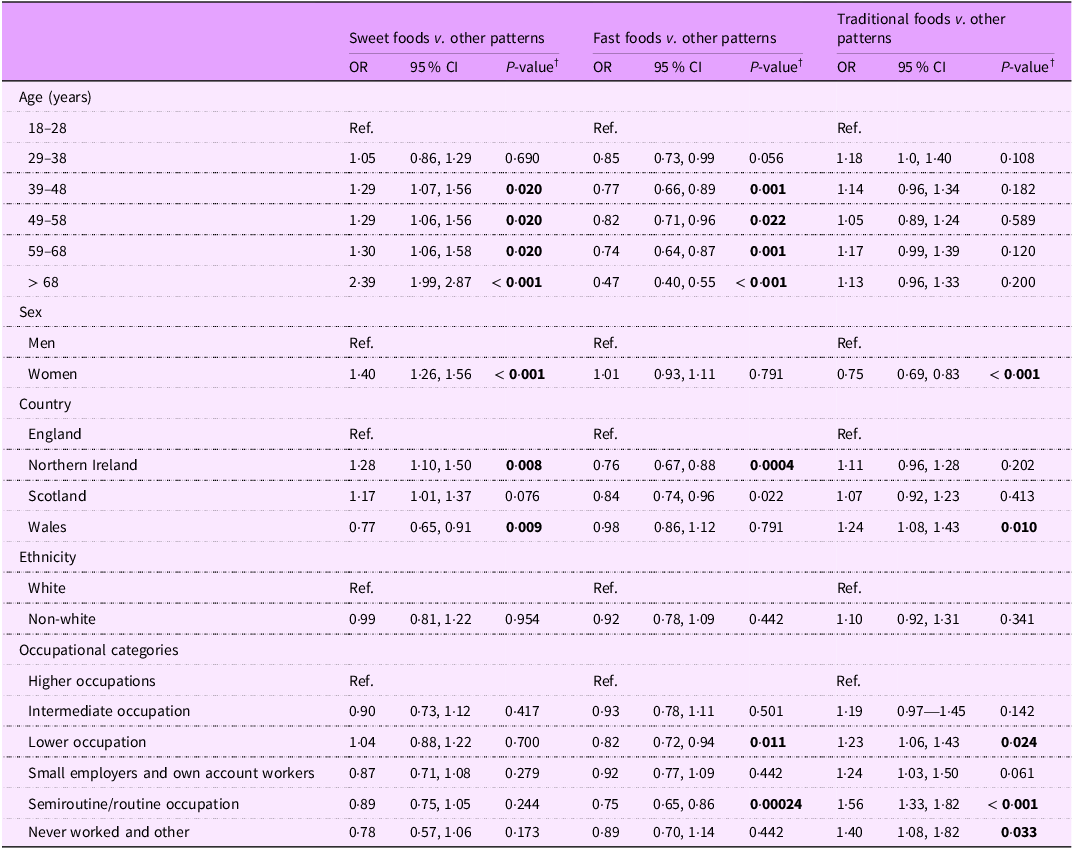Select the 'Traditional foods v. other patterns' header
This screenshot has height=849, width=1073.
(x=921, y=29)
